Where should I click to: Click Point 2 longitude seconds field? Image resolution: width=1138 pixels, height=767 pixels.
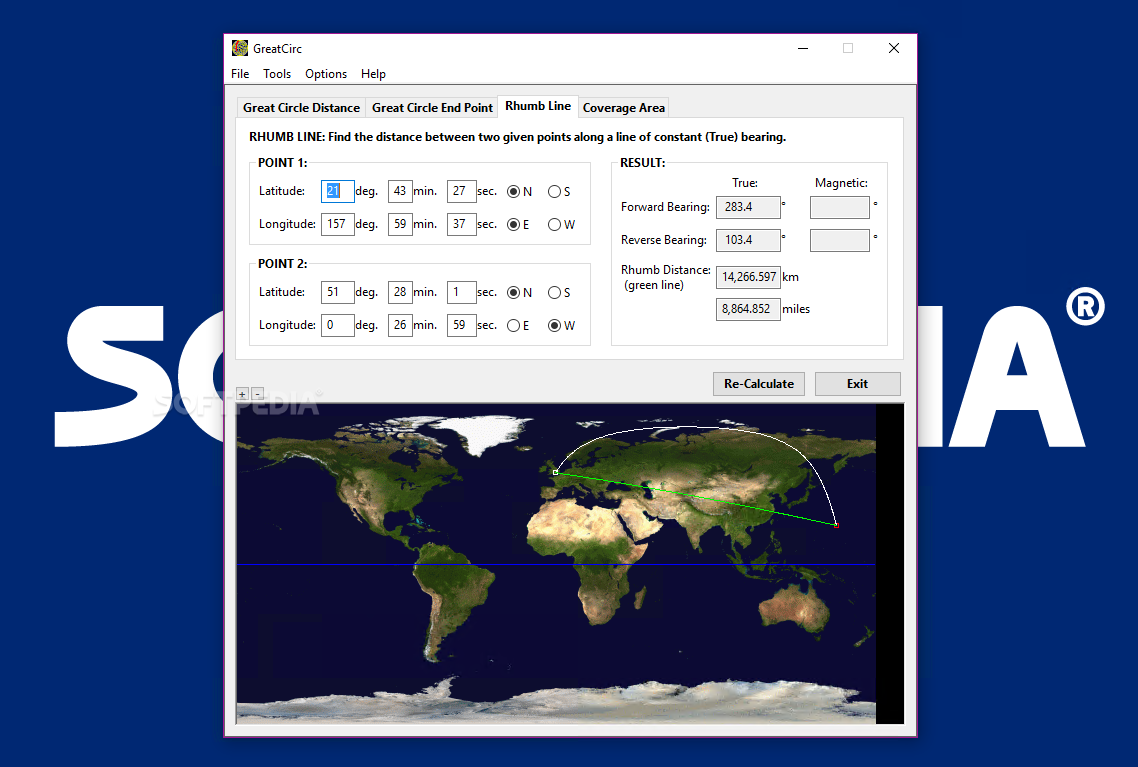(x=462, y=324)
